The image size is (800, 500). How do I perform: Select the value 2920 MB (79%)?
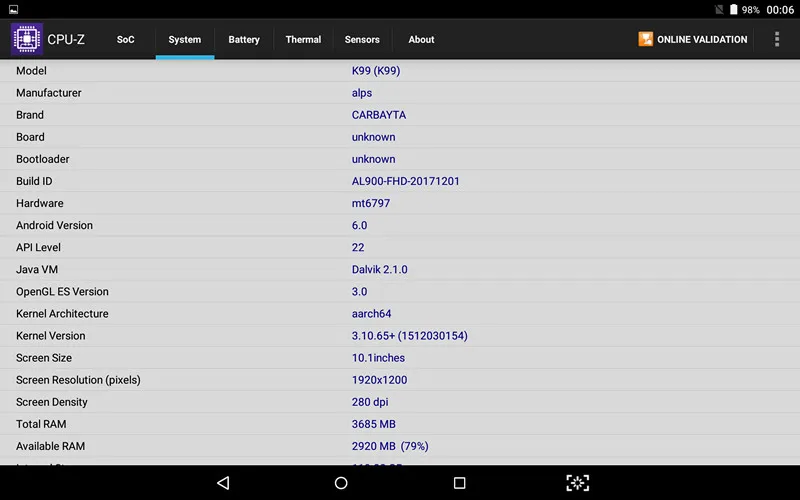390,446
